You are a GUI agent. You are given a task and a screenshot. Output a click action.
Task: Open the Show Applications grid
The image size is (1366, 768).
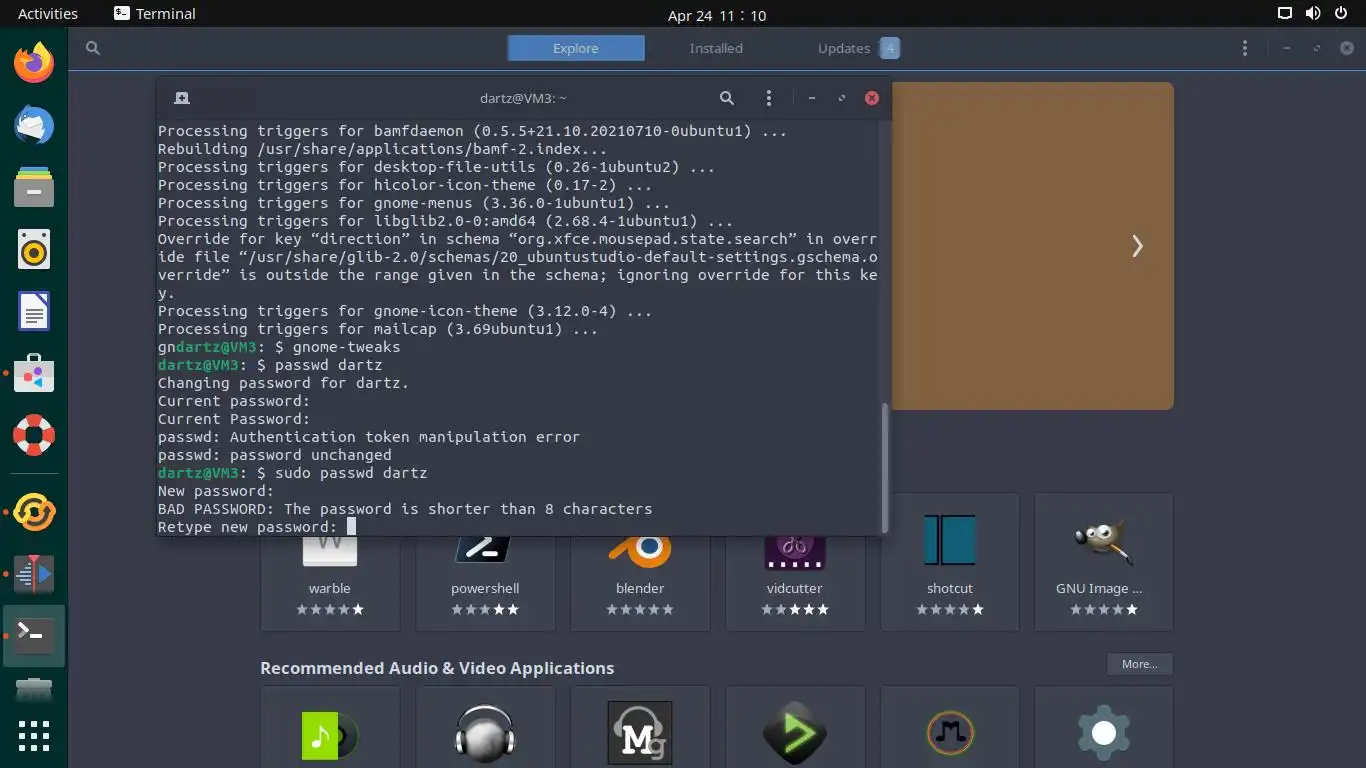(x=34, y=736)
